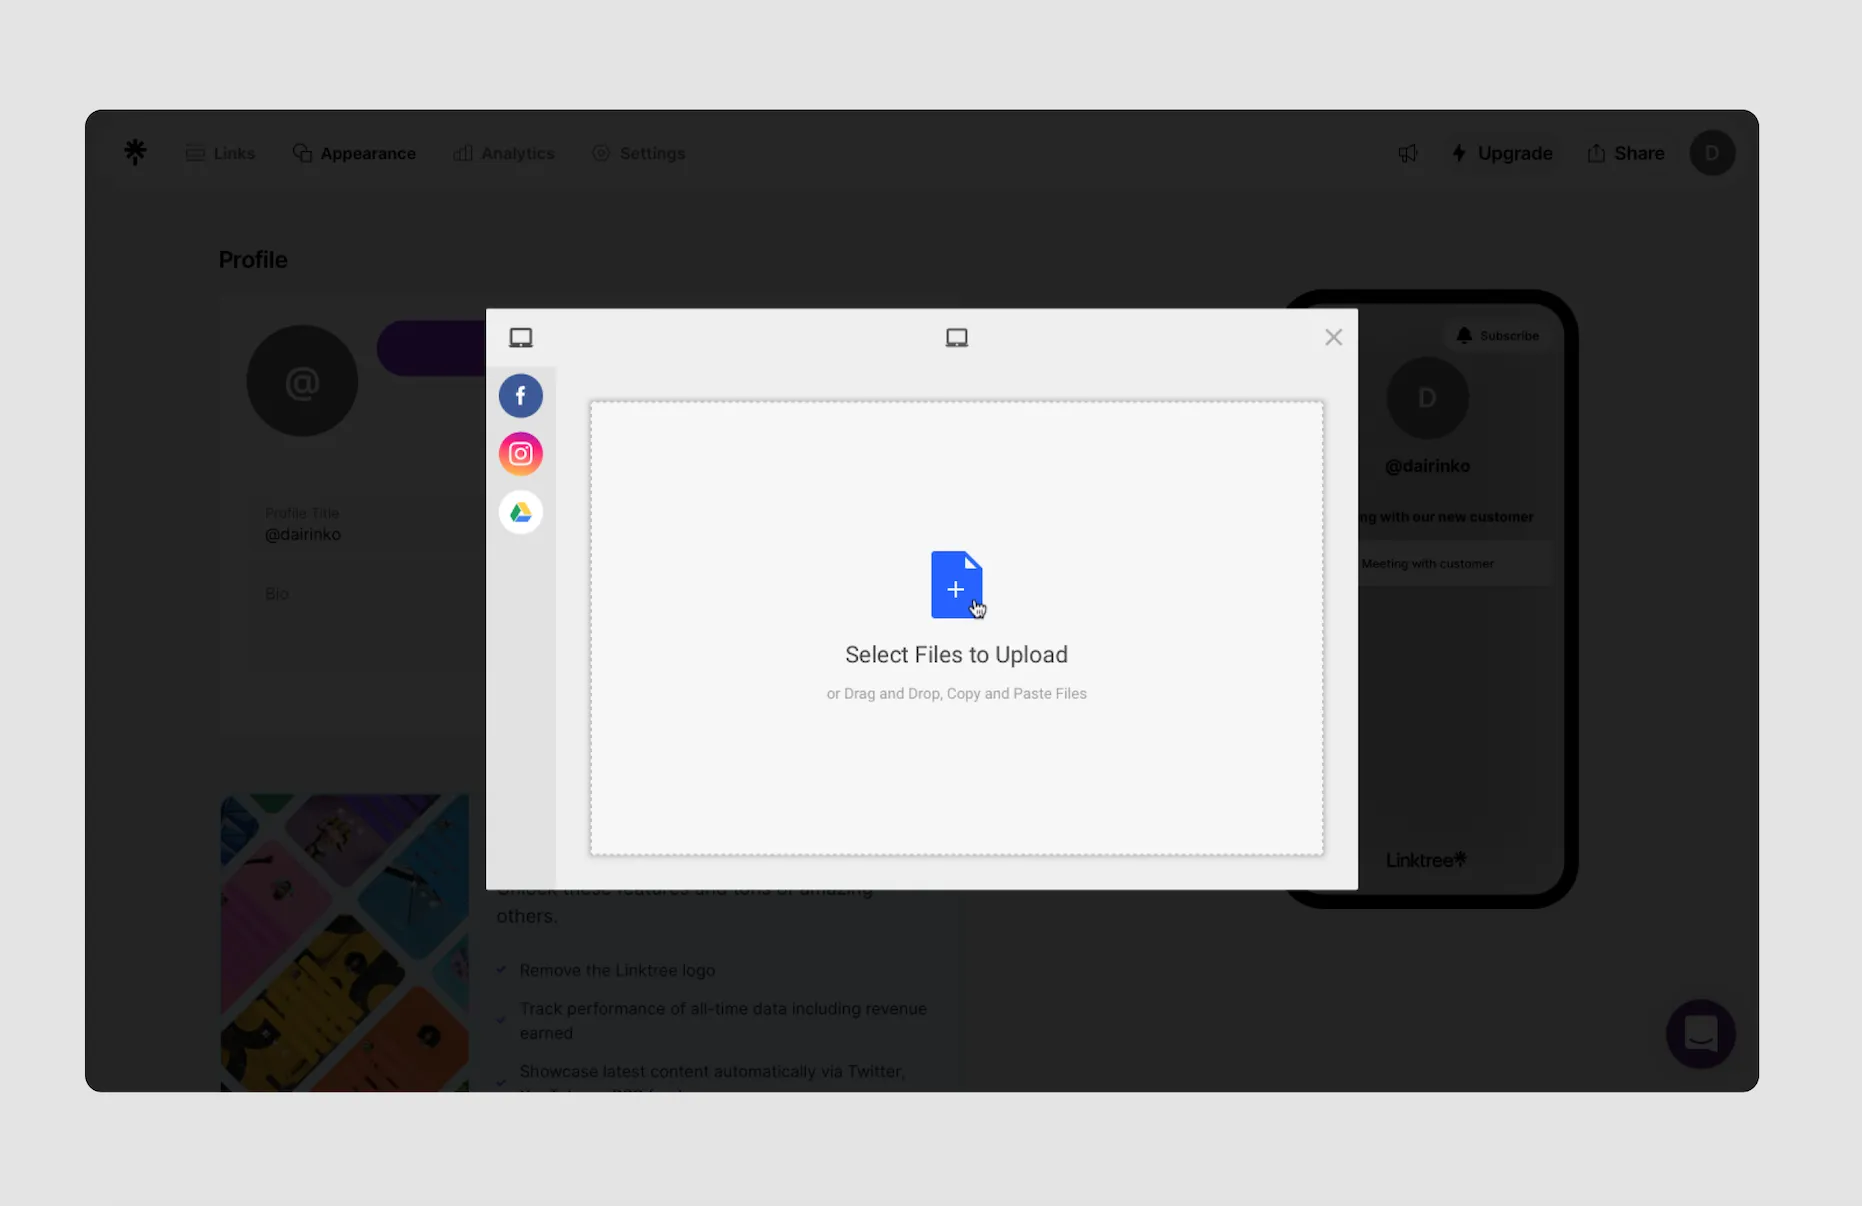Image resolution: width=1862 pixels, height=1206 pixels.
Task: Click the 'Remove the Linktree logo' text
Action: point(617,970)
